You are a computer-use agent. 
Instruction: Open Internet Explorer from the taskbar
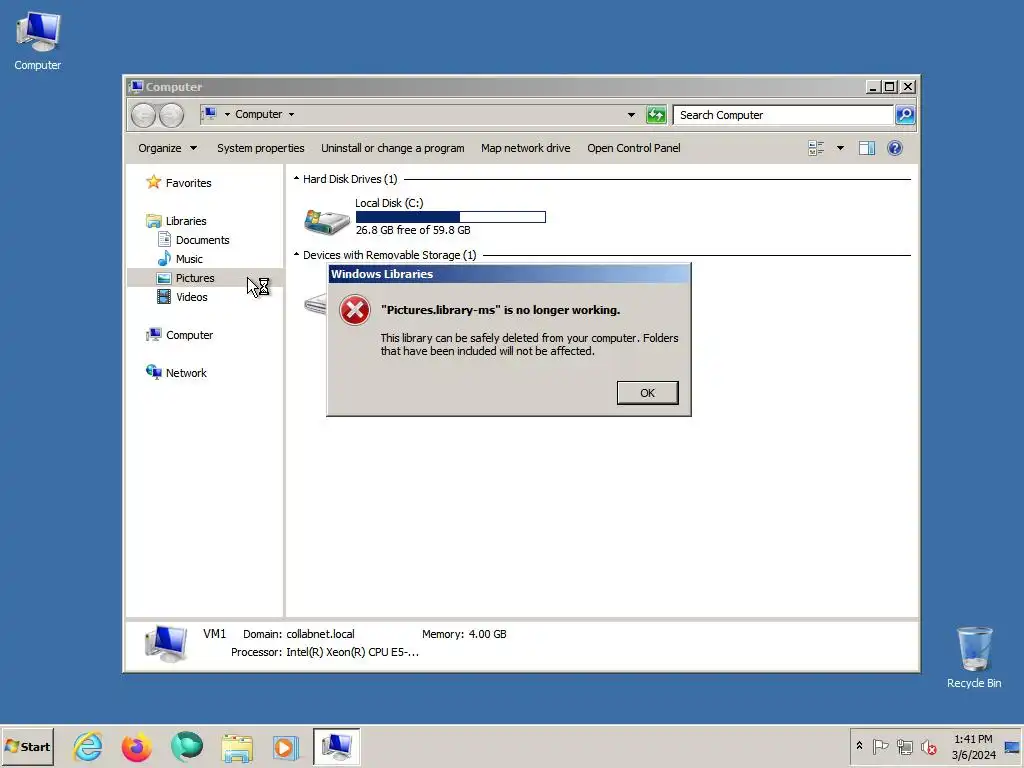(88, 746)
